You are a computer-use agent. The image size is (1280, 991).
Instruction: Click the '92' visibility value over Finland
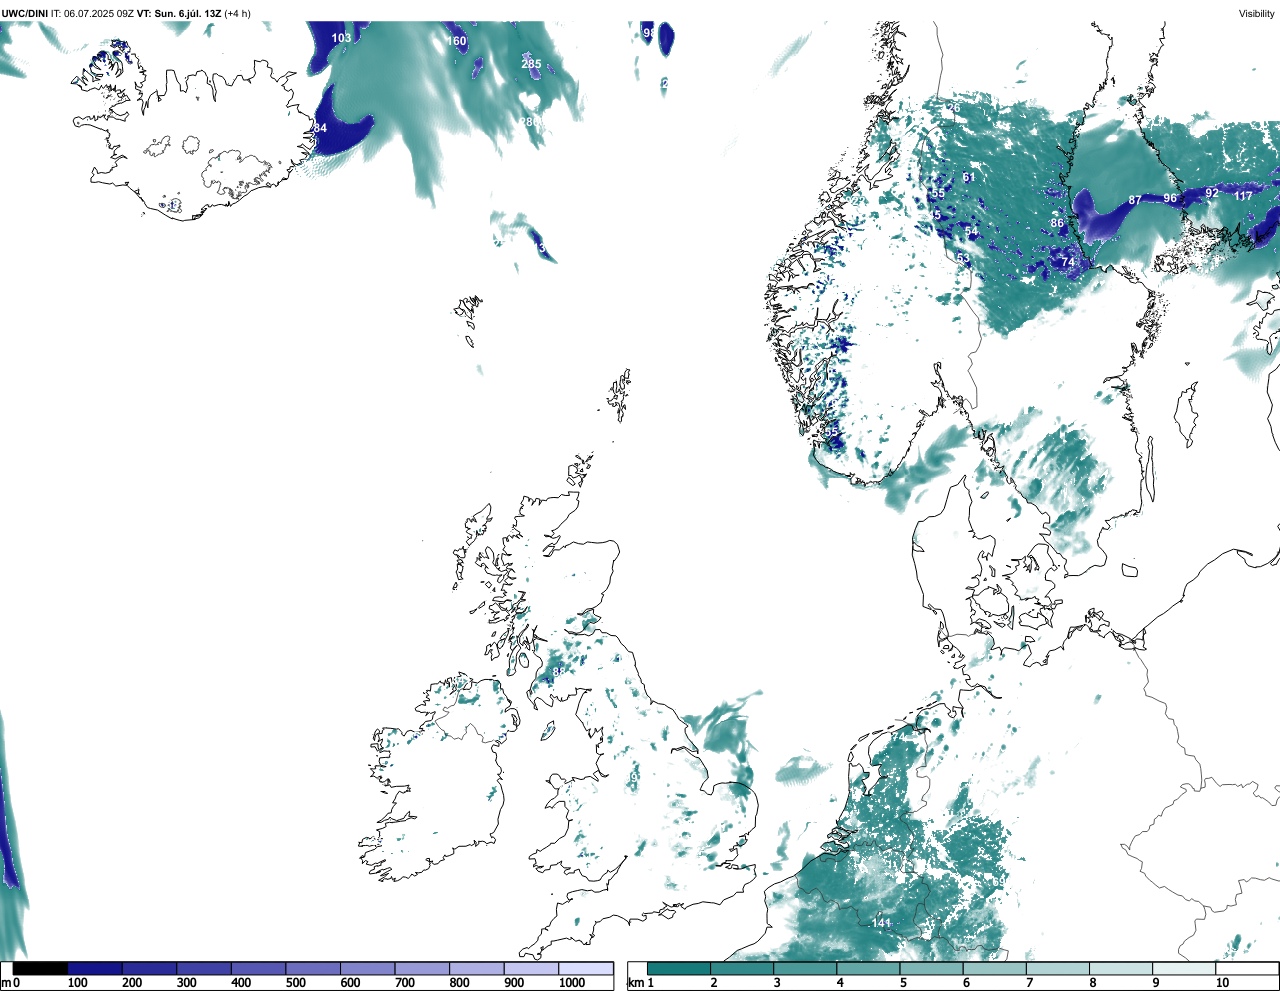(x=1212, y=193)
